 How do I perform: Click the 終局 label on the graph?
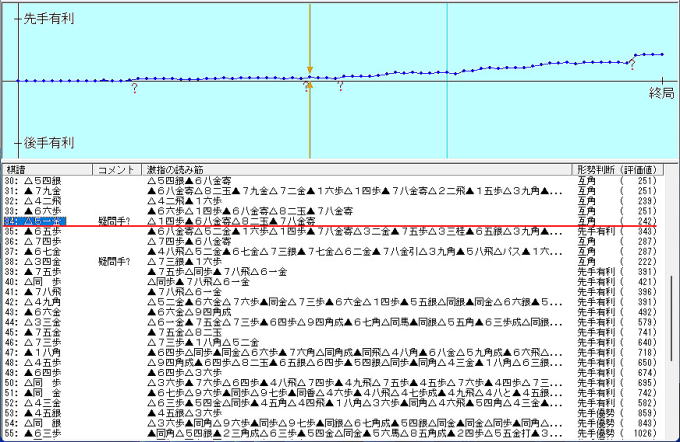(x=661, y=92)
